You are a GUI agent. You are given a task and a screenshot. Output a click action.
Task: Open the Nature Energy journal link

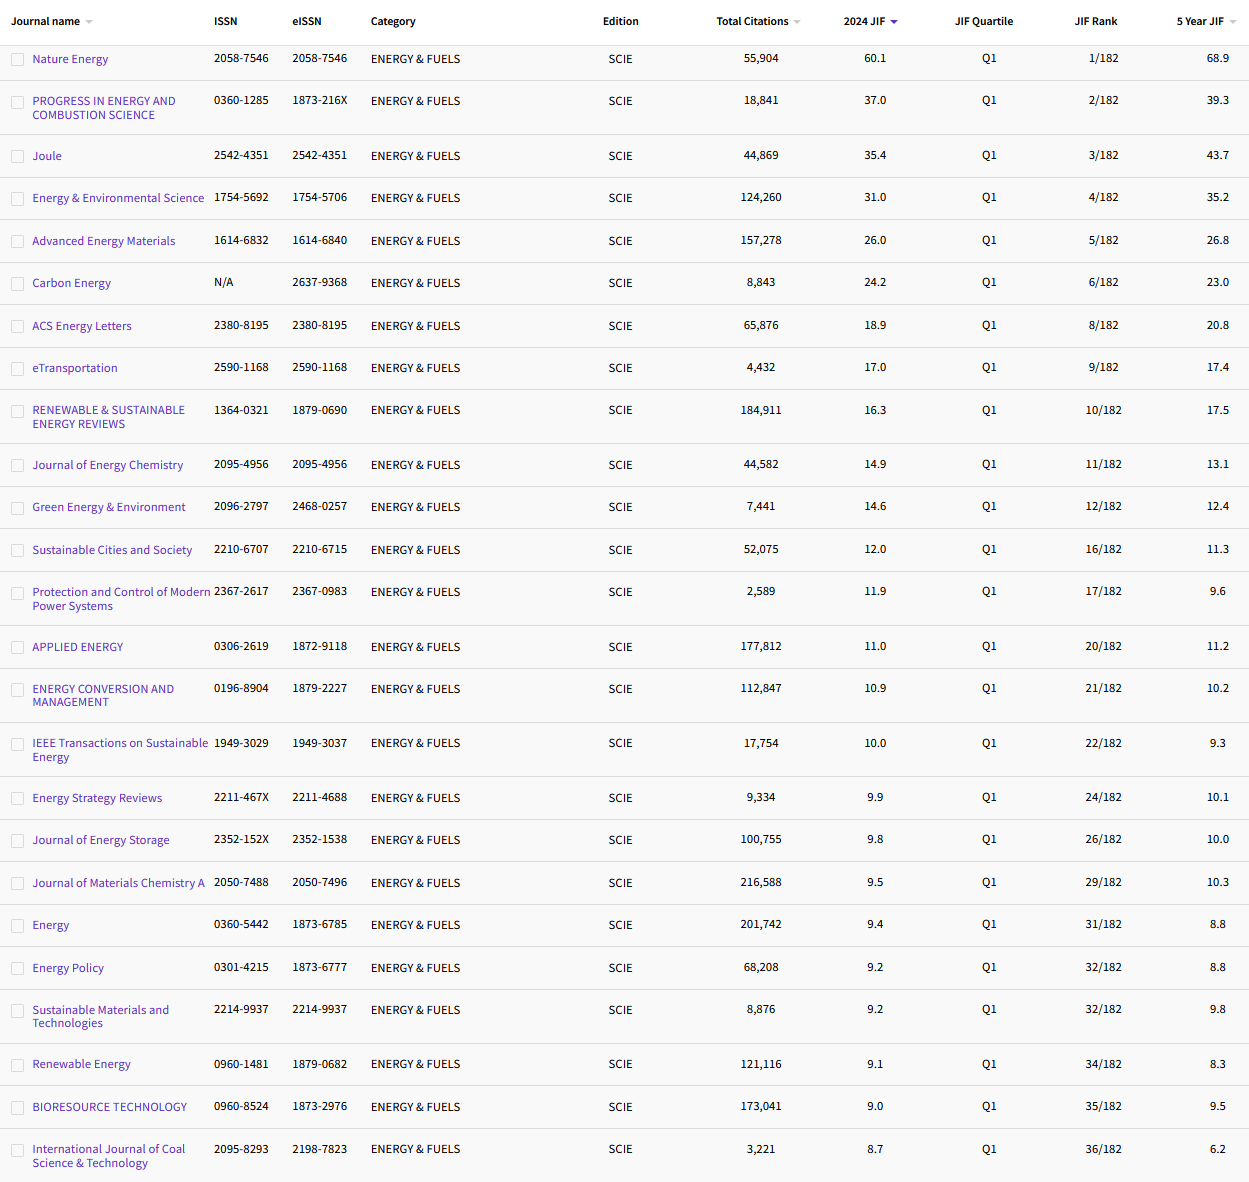point(70,59)
